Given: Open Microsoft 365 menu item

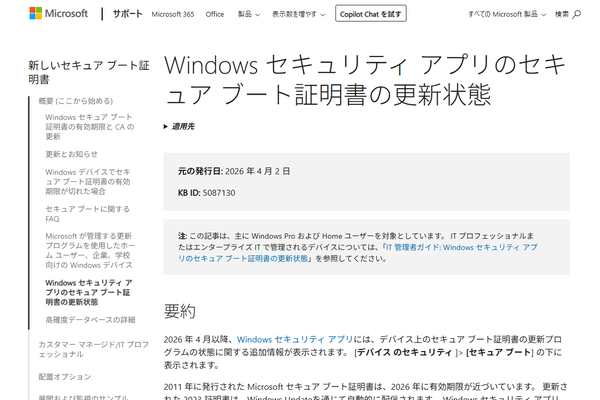Looking at the screenshot, I should pyautogui.click(x=173, y=15).
